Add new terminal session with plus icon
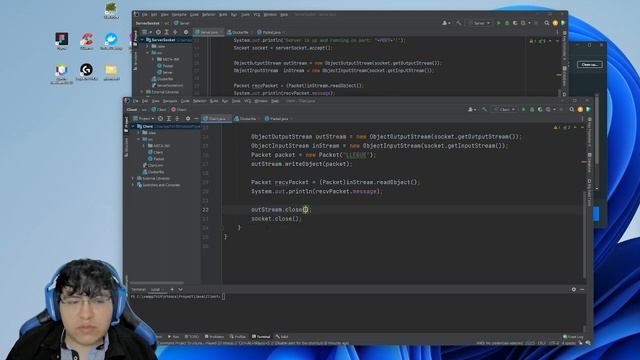This screenshot has width=640, height=360. pos(172,289)
